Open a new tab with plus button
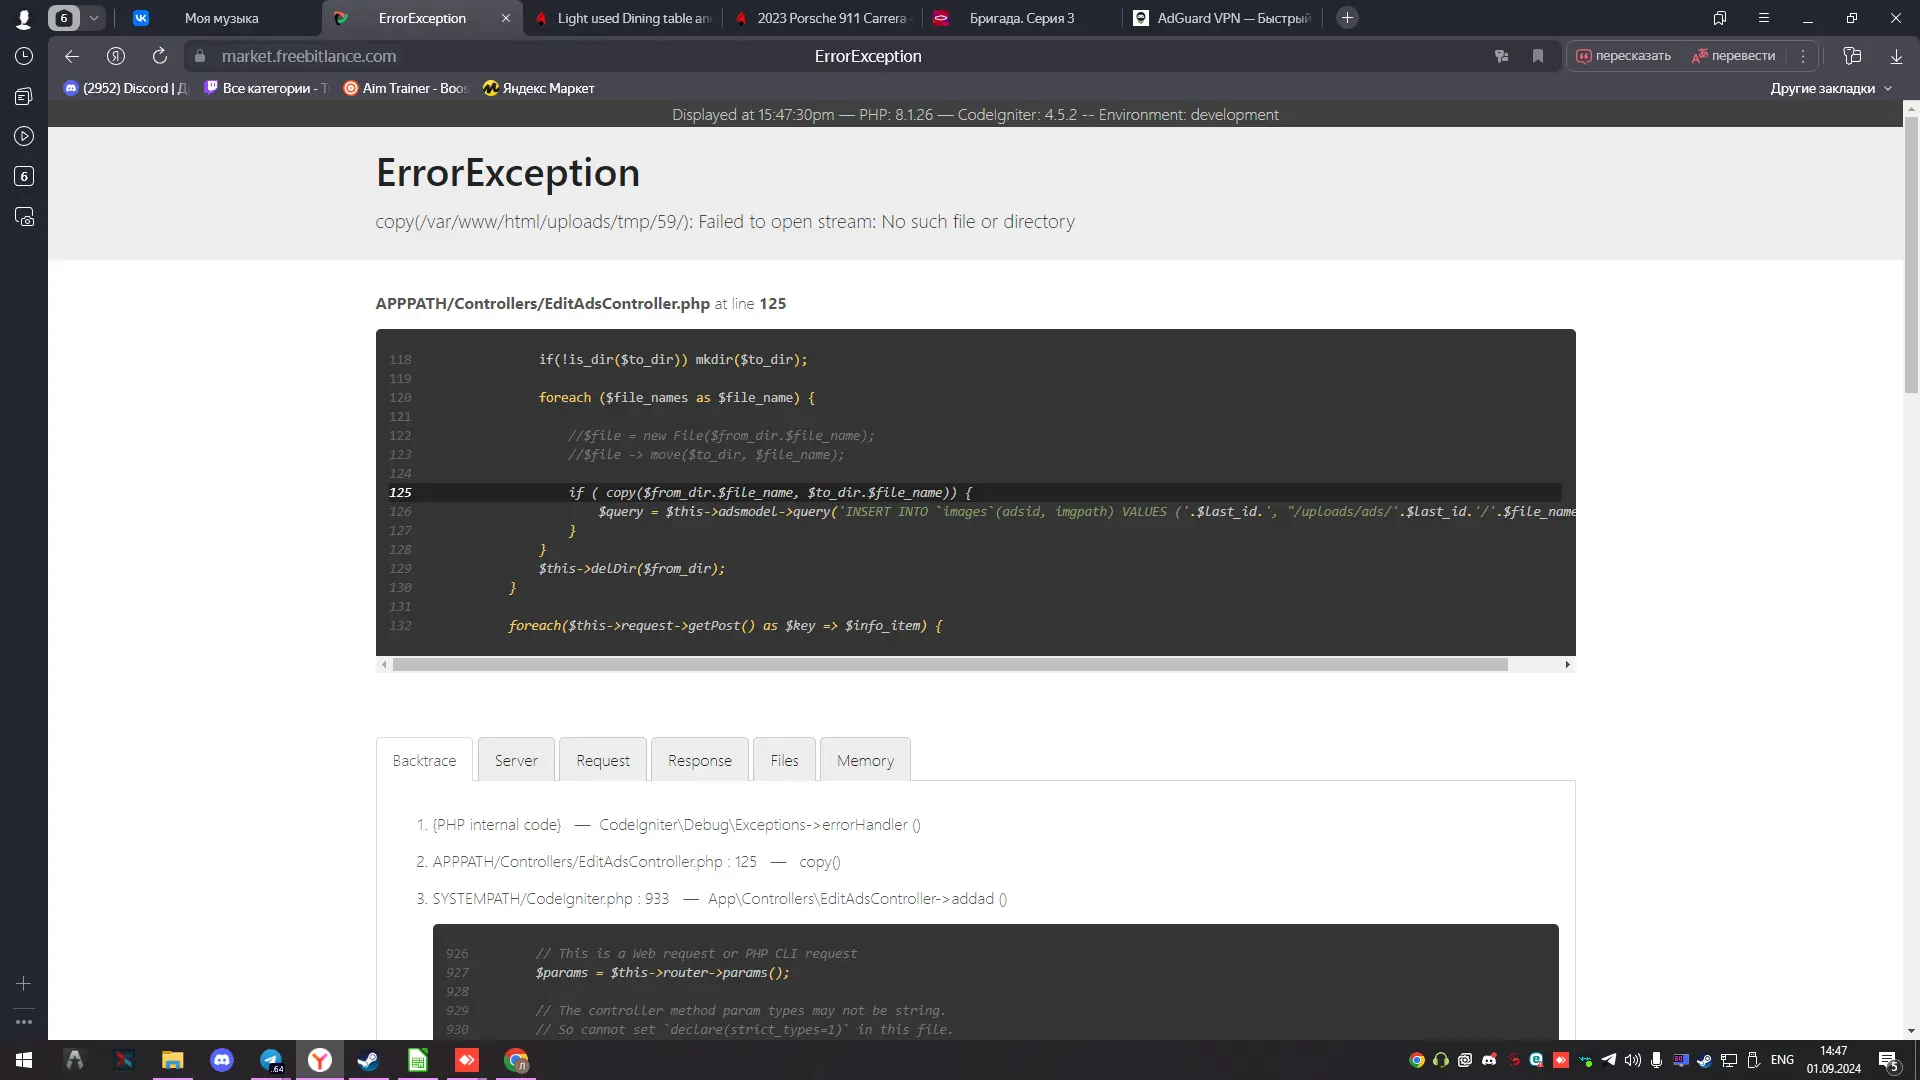The width and height of the screenshot is (1920, 1080). (1347, 18)
